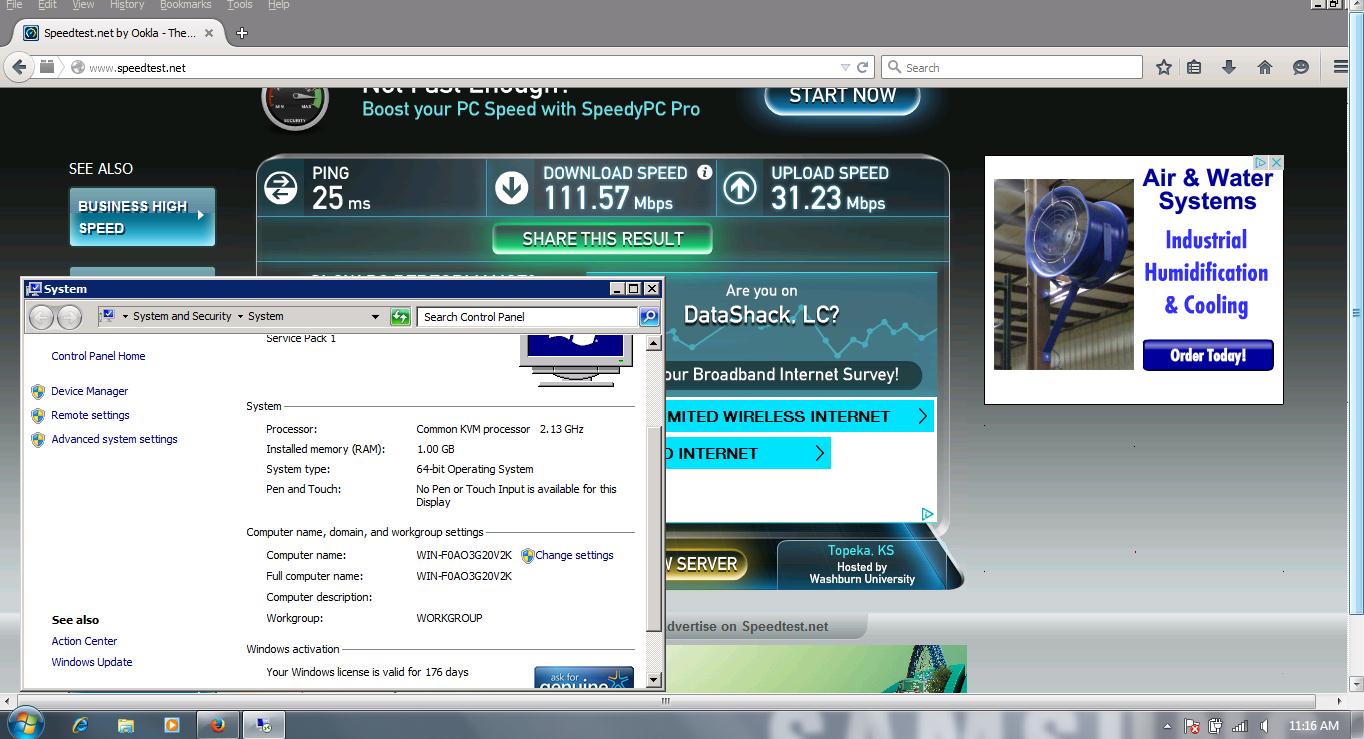Open the Tools menu
1364x739 pixels.
click(240, 5)
